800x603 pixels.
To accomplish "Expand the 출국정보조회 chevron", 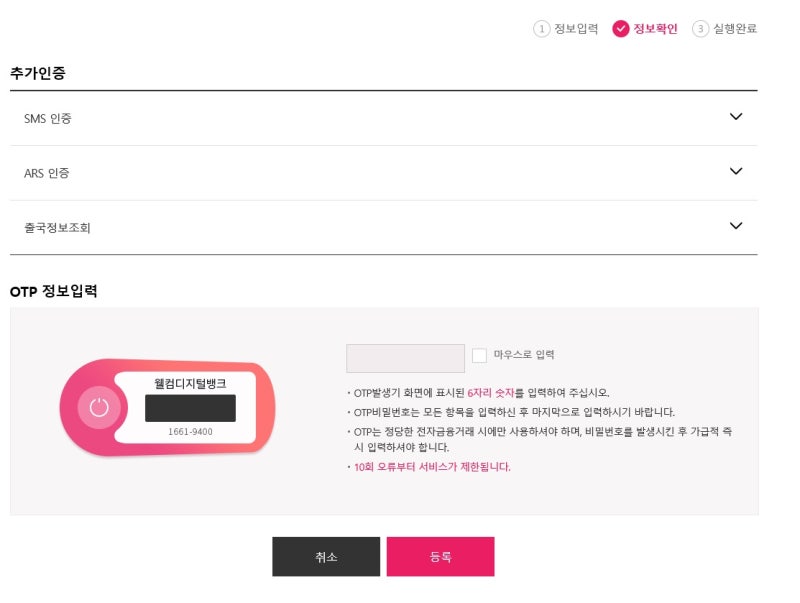I will pyautogui.click(x=736, y=226).
